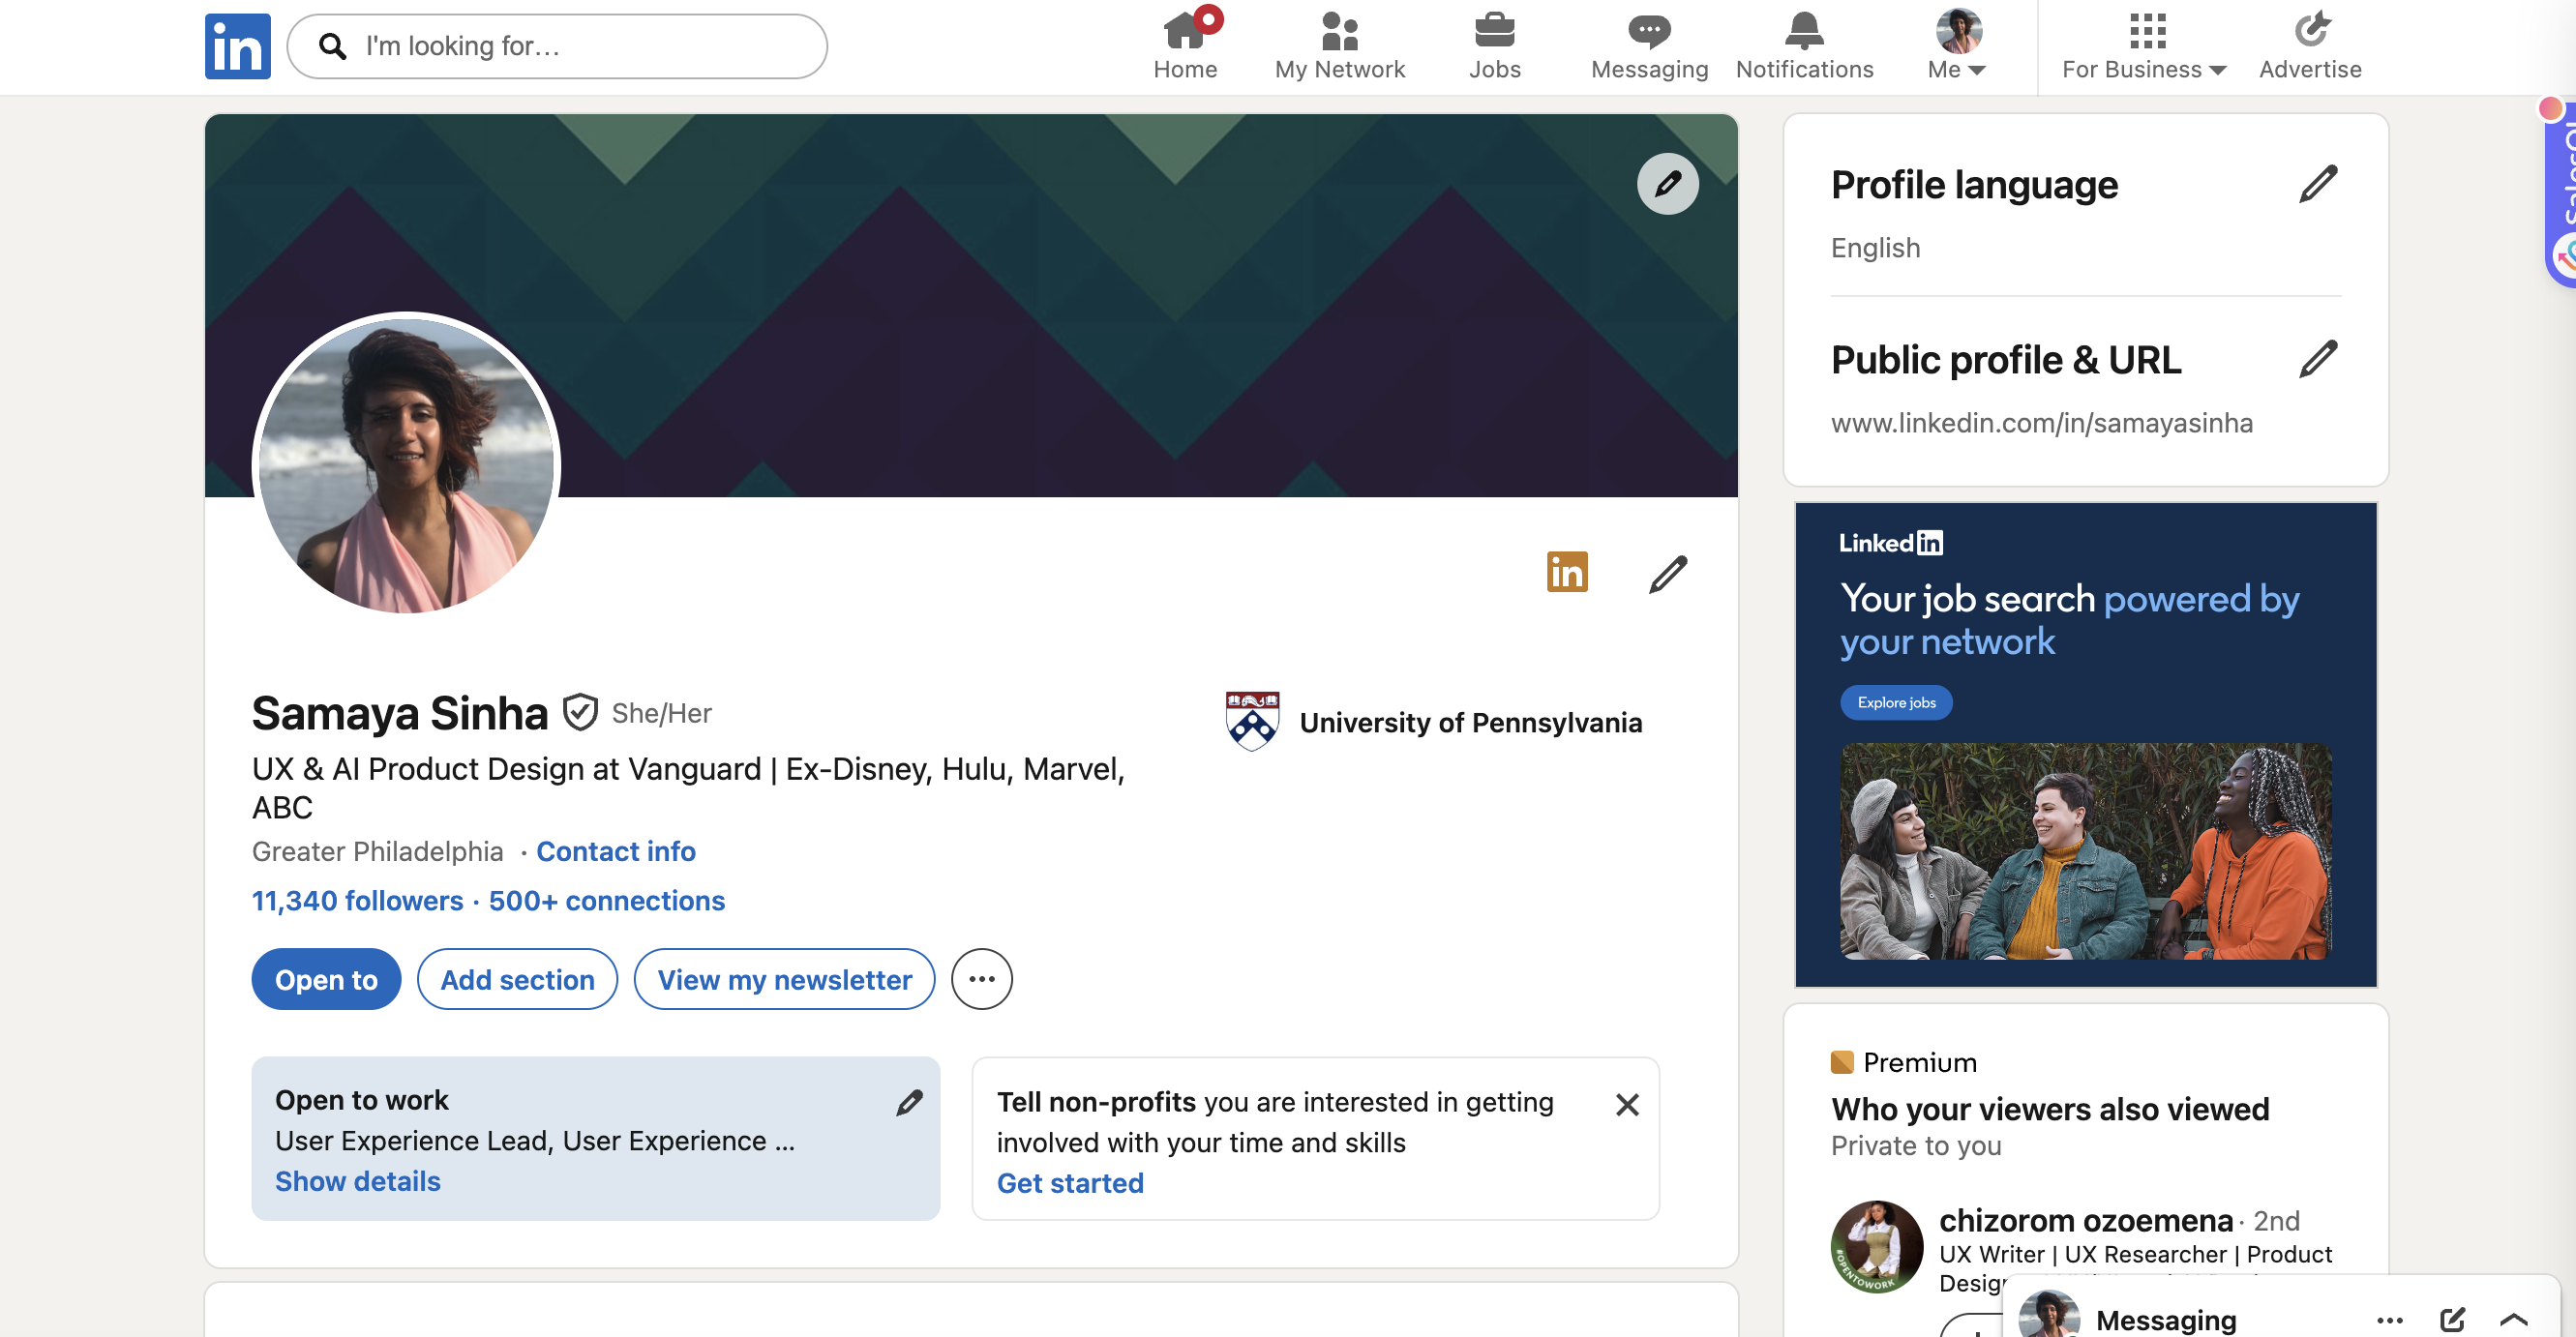
Task: Dismiss the non-profits suggestion card
Action: [1627, 1104]
